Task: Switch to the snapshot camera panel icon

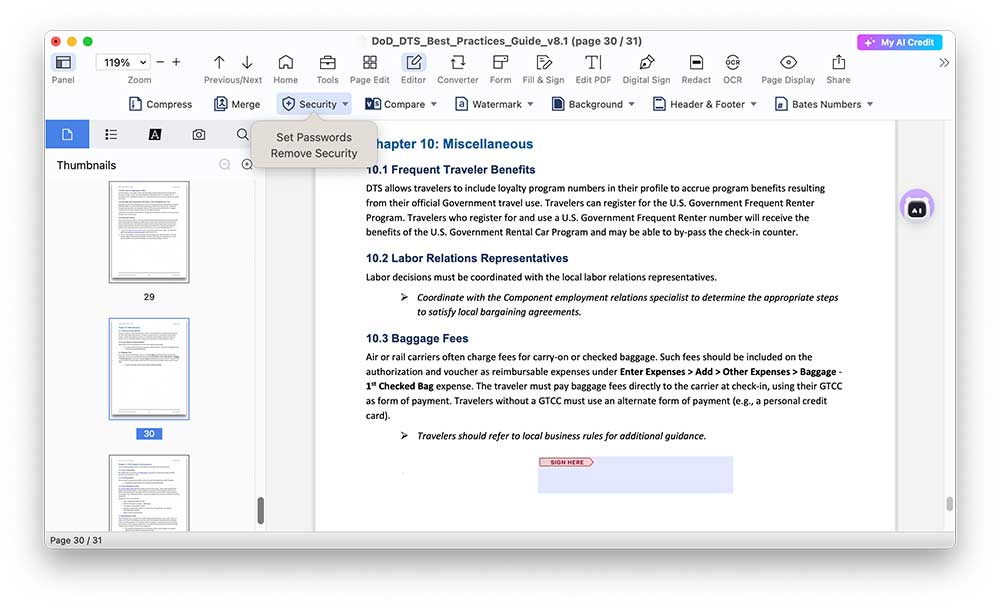Action: [x=199, y=134]
